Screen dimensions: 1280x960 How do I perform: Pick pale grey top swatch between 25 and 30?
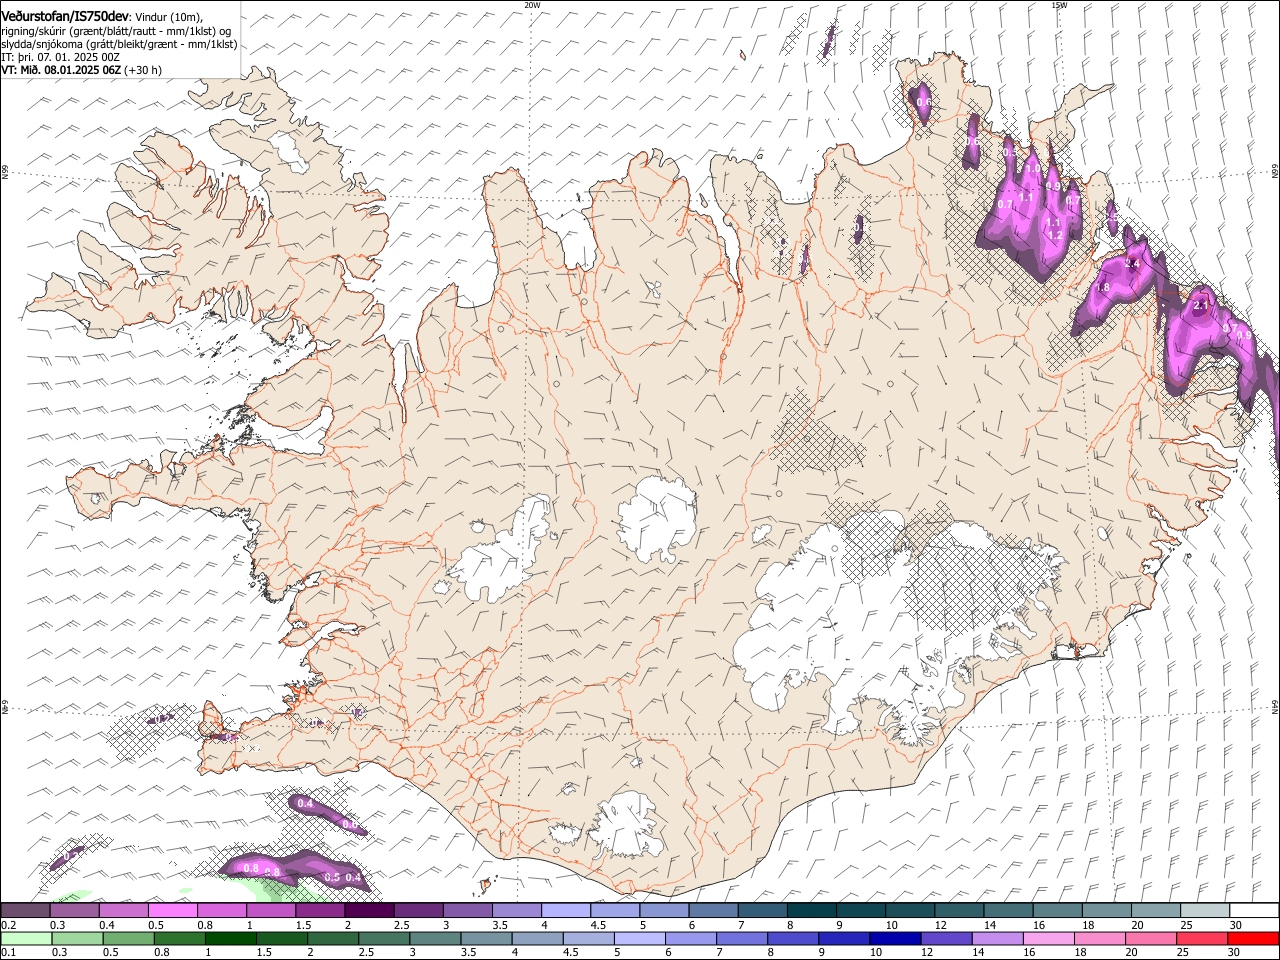(1205, 911)
